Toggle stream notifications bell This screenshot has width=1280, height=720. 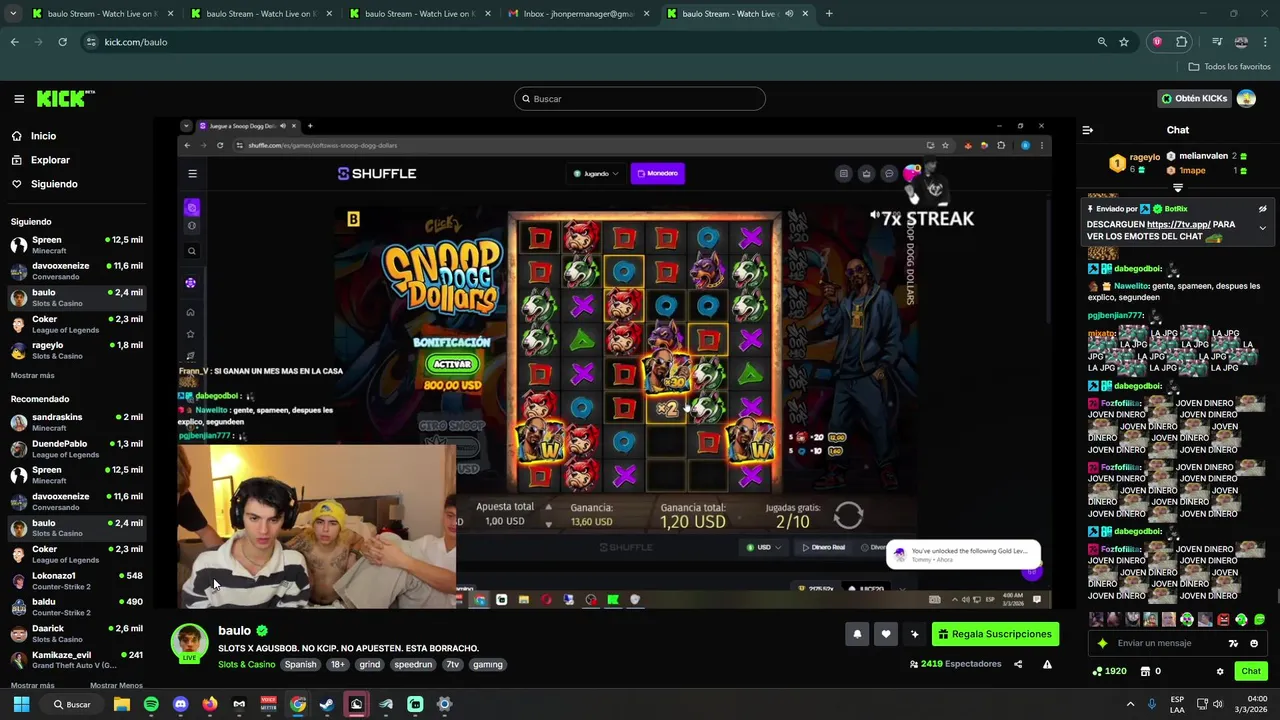click(857, 634)
